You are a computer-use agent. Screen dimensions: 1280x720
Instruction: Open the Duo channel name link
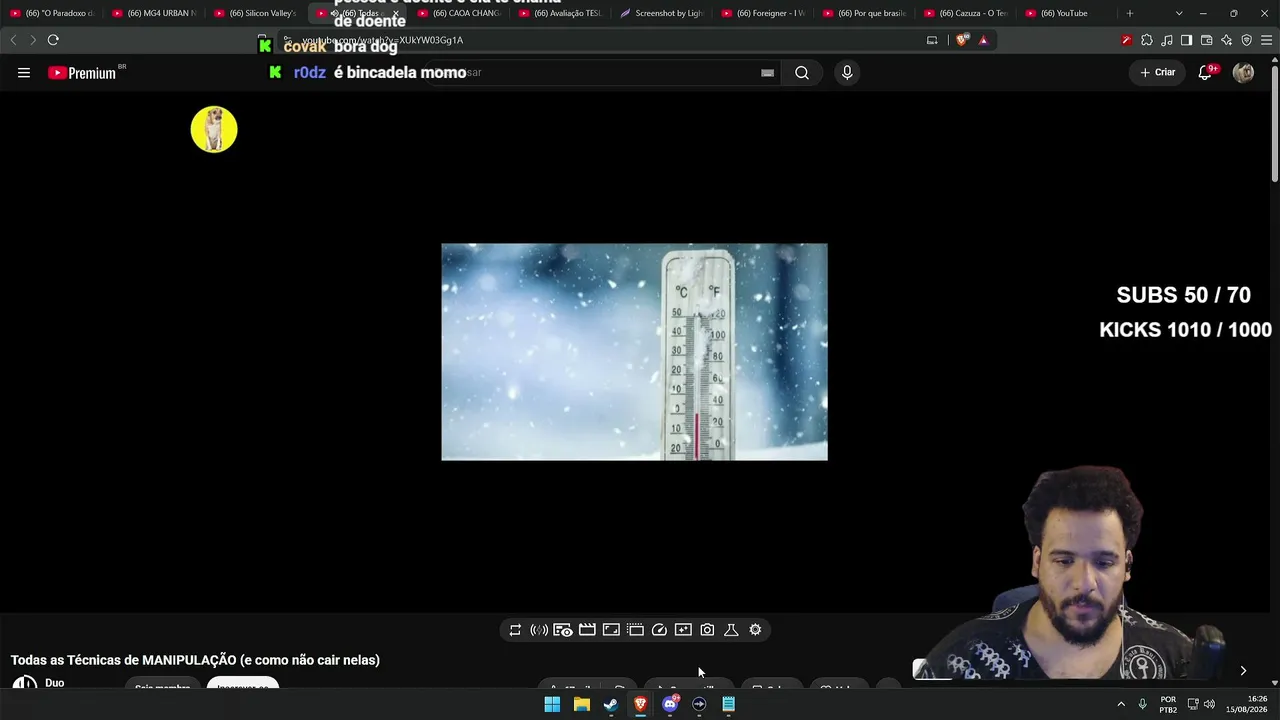[54, 683]
